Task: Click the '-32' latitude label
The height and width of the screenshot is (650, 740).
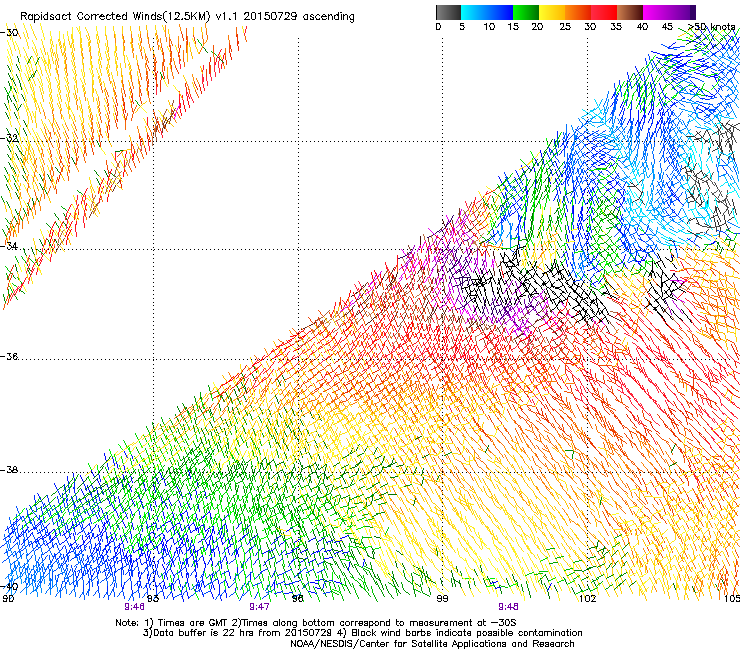Action: pos(9,138)
